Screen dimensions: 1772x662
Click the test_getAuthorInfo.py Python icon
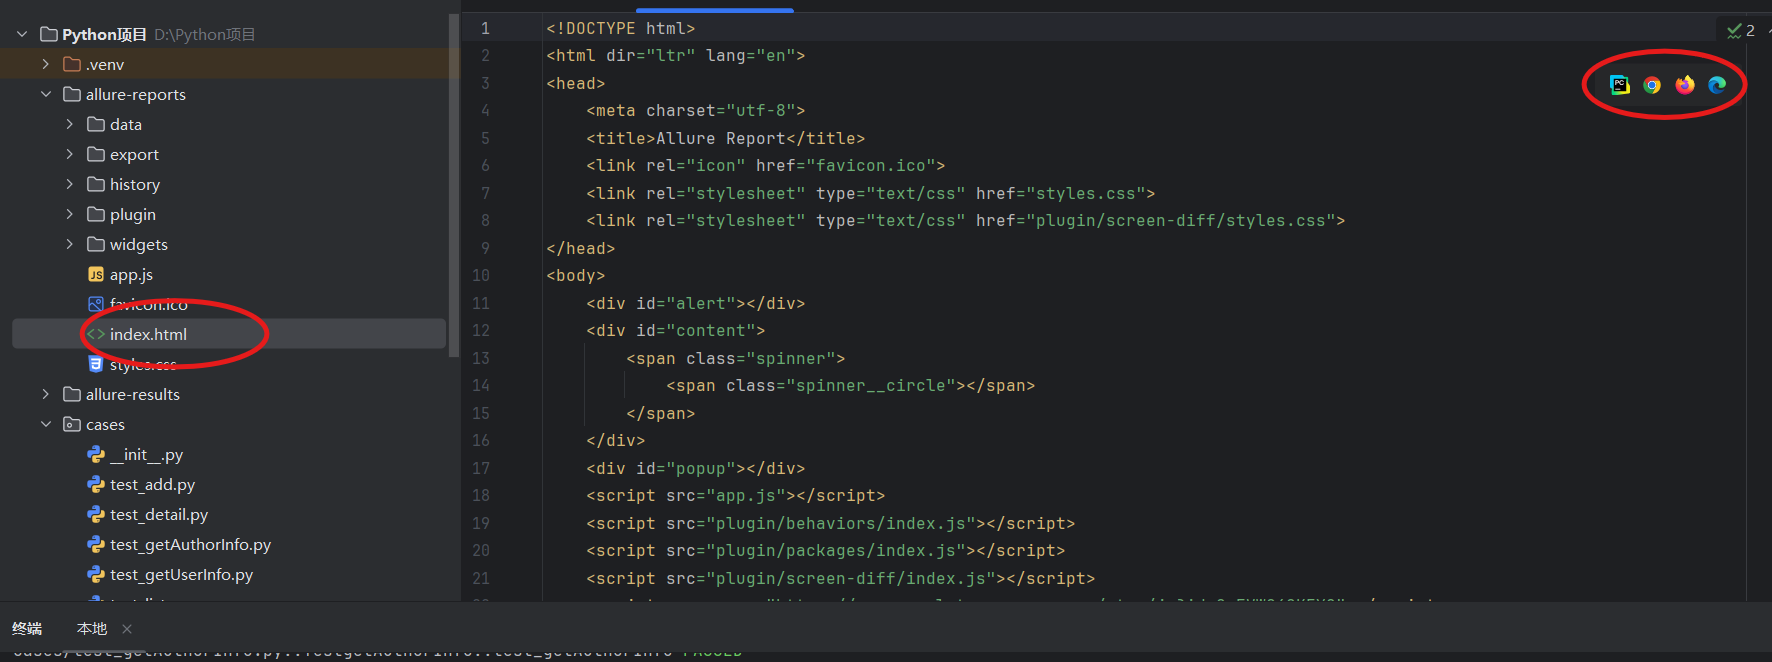coord(96,544)
